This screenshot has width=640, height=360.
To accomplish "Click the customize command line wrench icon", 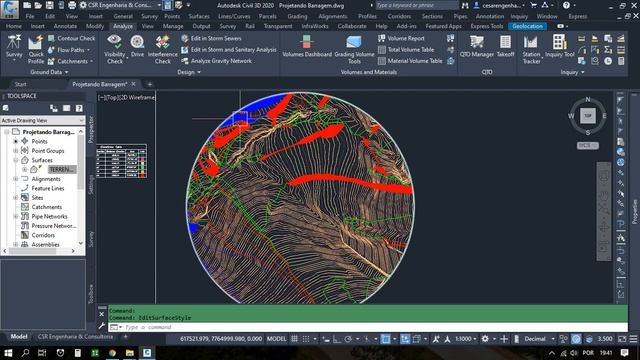I will point(102,326).
